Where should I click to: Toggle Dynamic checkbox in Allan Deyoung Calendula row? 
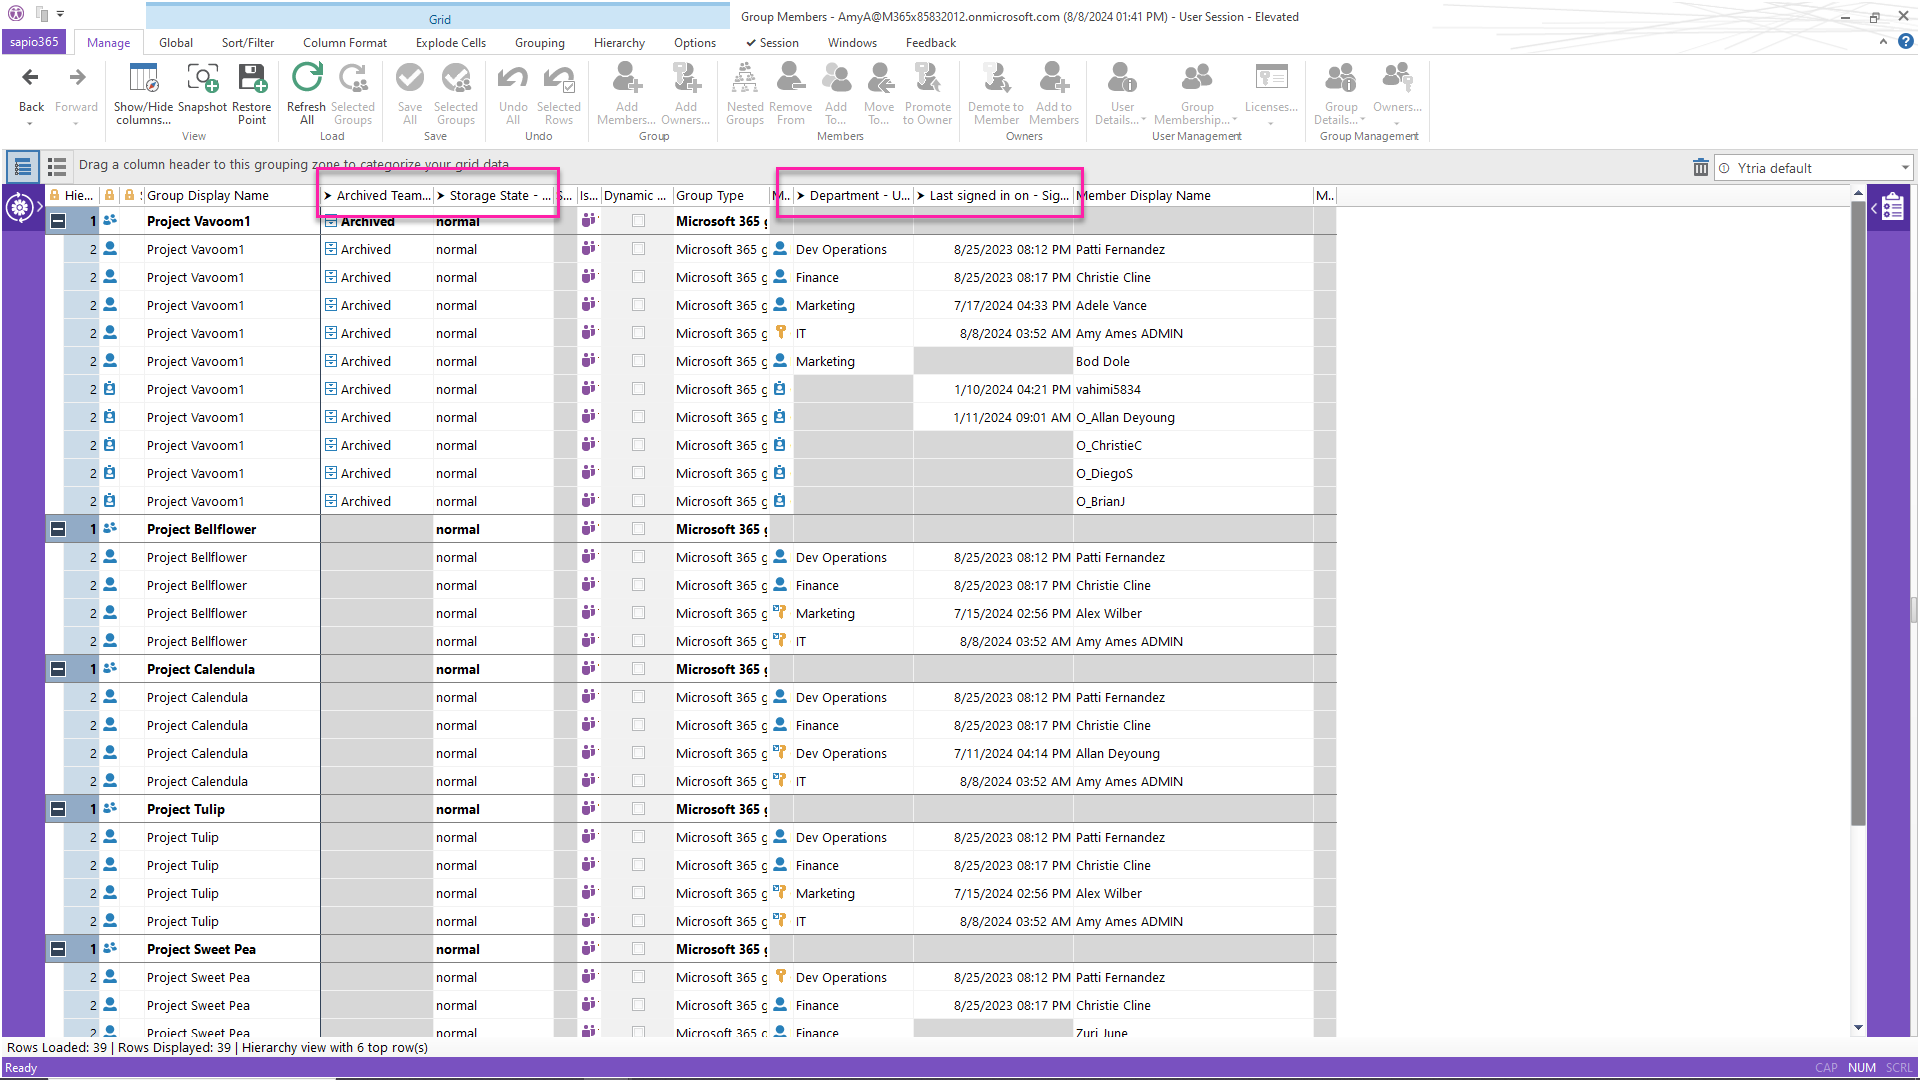(638, 753)
